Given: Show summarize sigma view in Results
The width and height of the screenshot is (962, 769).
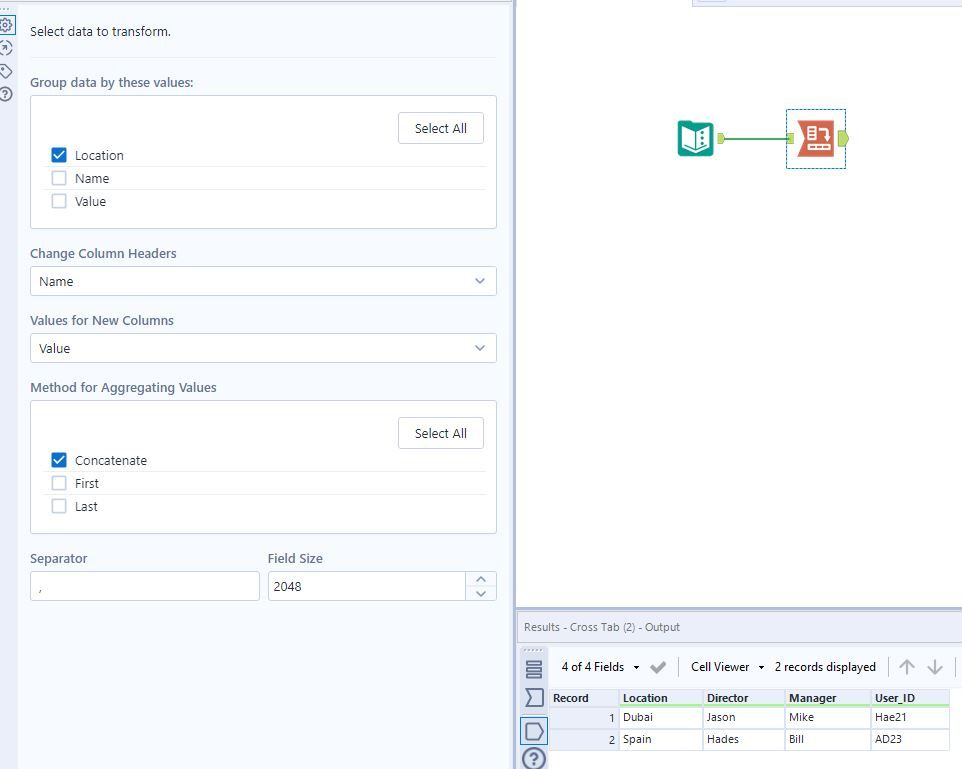Looking at the screenshot, I should click(534, 697).
